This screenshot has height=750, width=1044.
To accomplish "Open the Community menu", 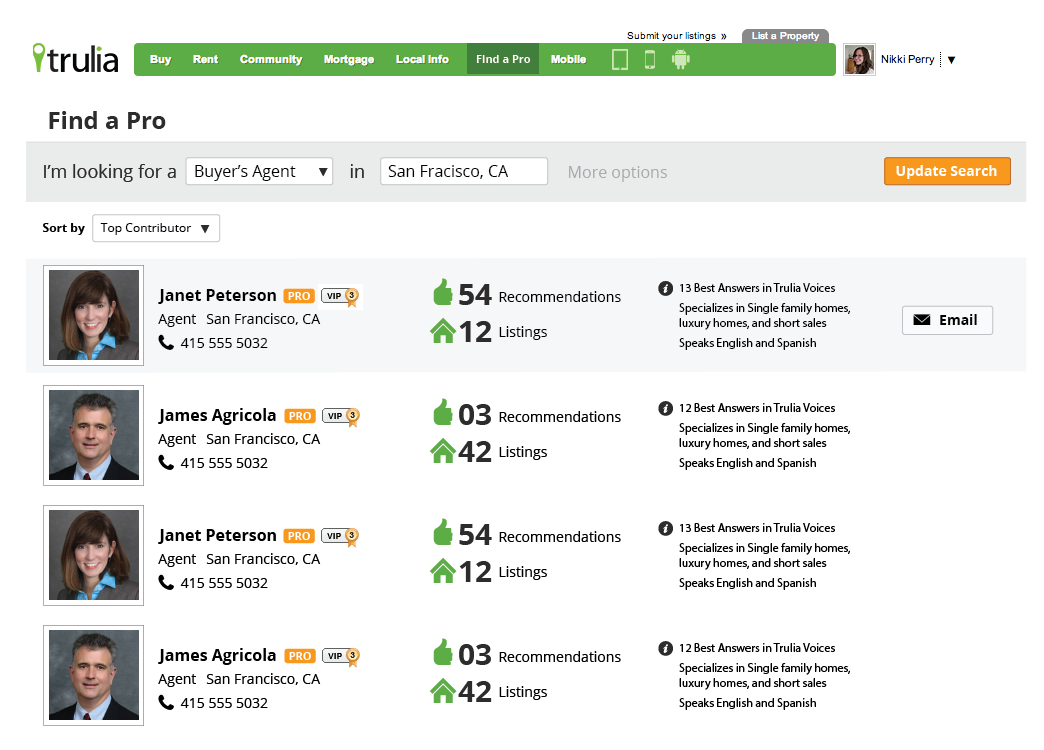I will [271, 59].
